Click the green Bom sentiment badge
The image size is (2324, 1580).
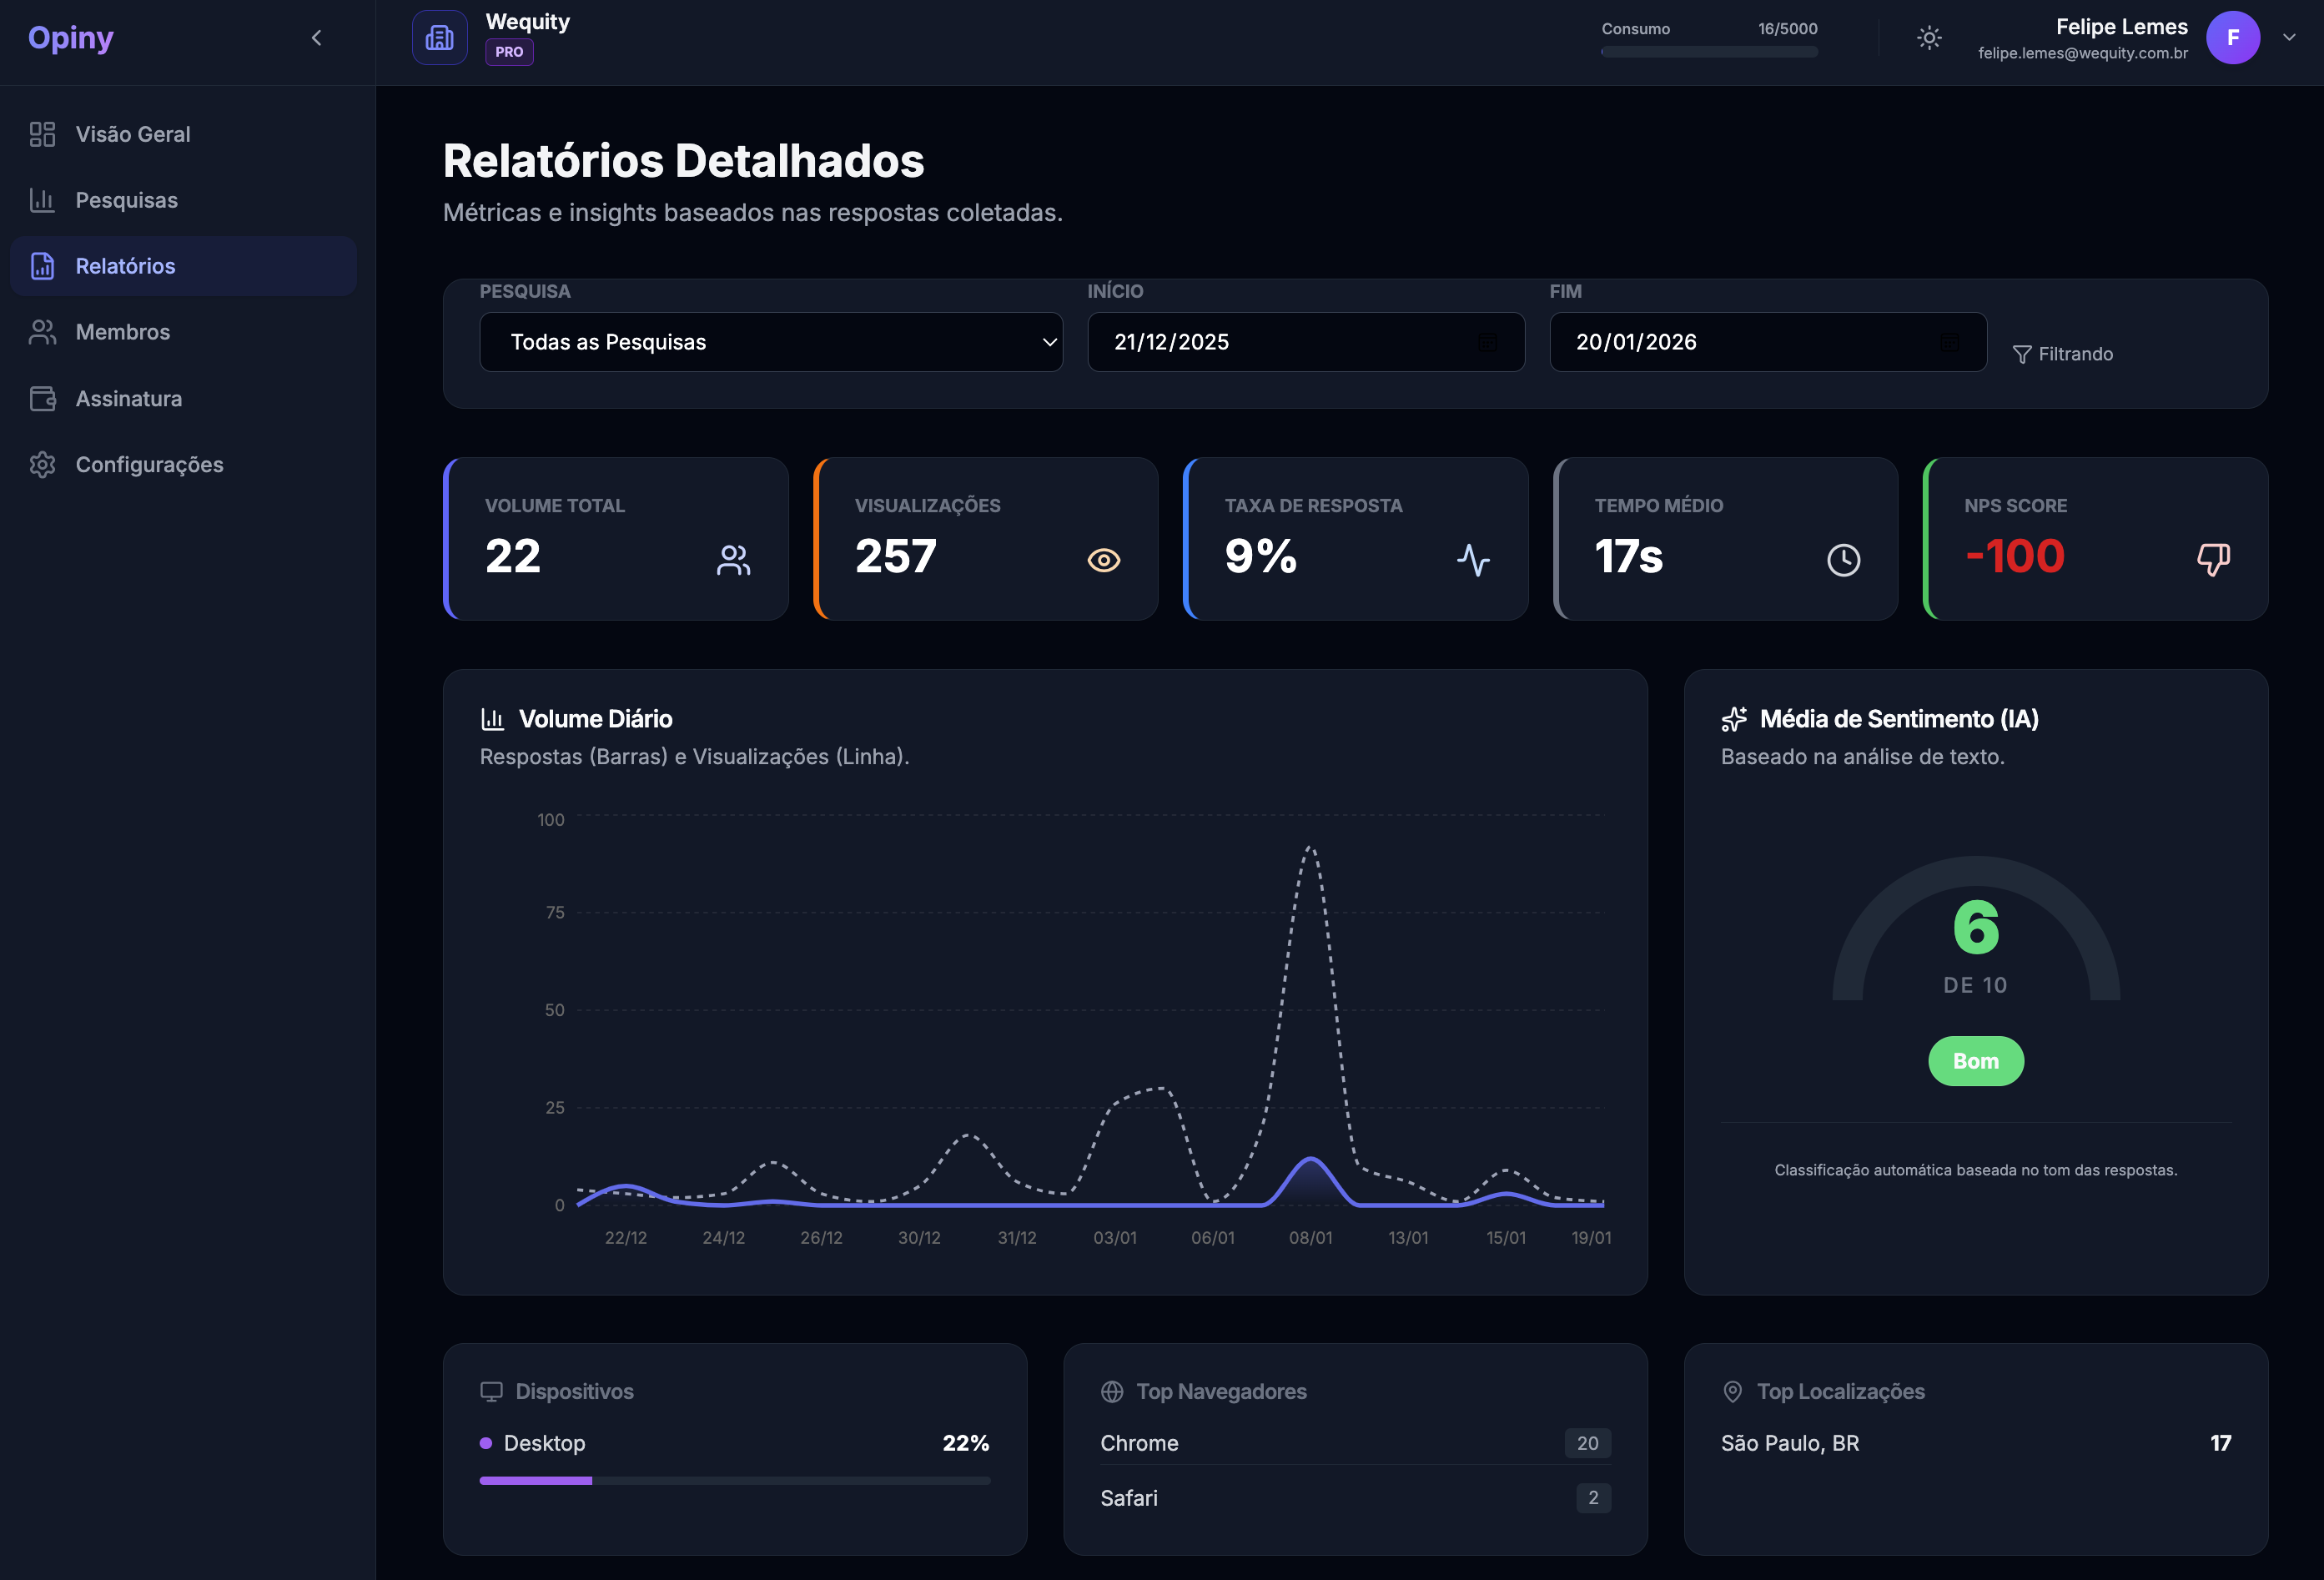point(1975,1061)
